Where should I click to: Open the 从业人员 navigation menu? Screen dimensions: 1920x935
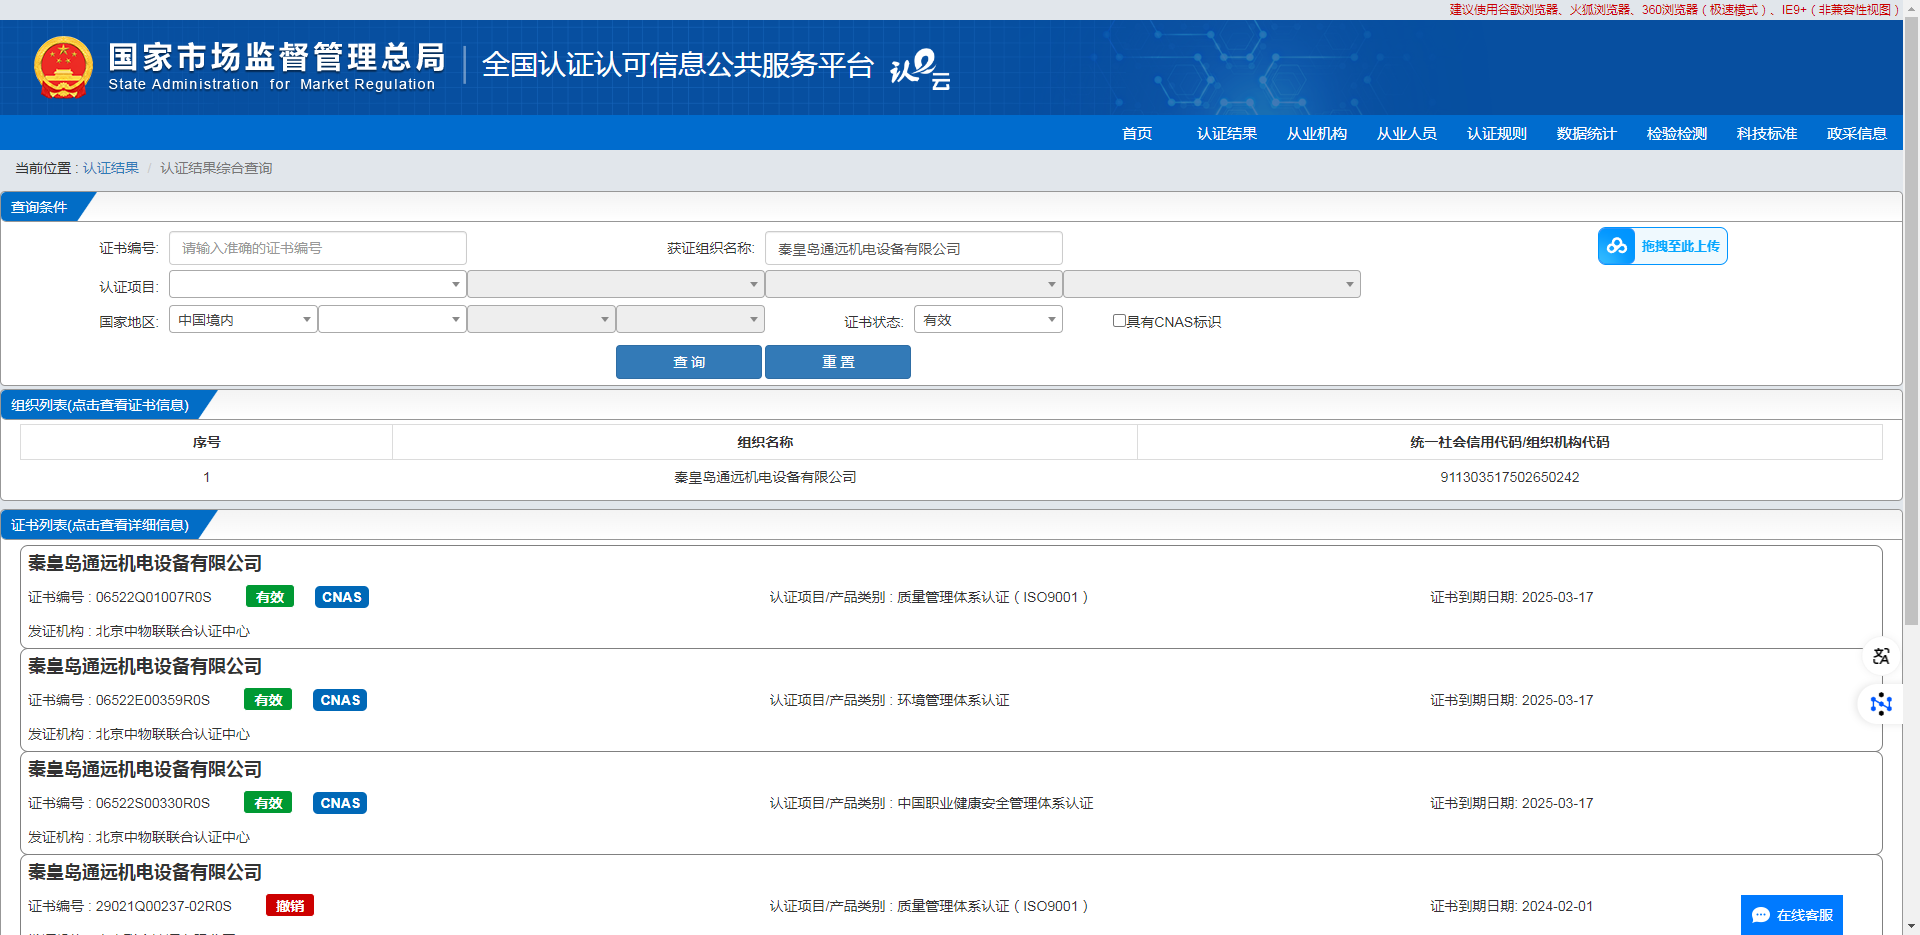pos(1407,134)
